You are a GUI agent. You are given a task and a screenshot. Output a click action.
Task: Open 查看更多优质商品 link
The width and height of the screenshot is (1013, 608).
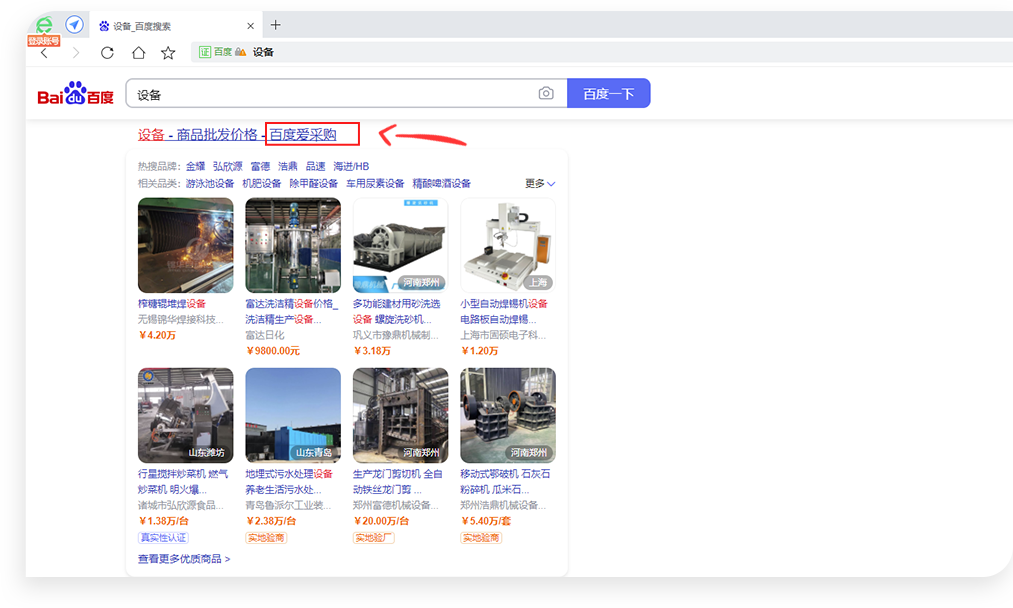click(184, 559)
